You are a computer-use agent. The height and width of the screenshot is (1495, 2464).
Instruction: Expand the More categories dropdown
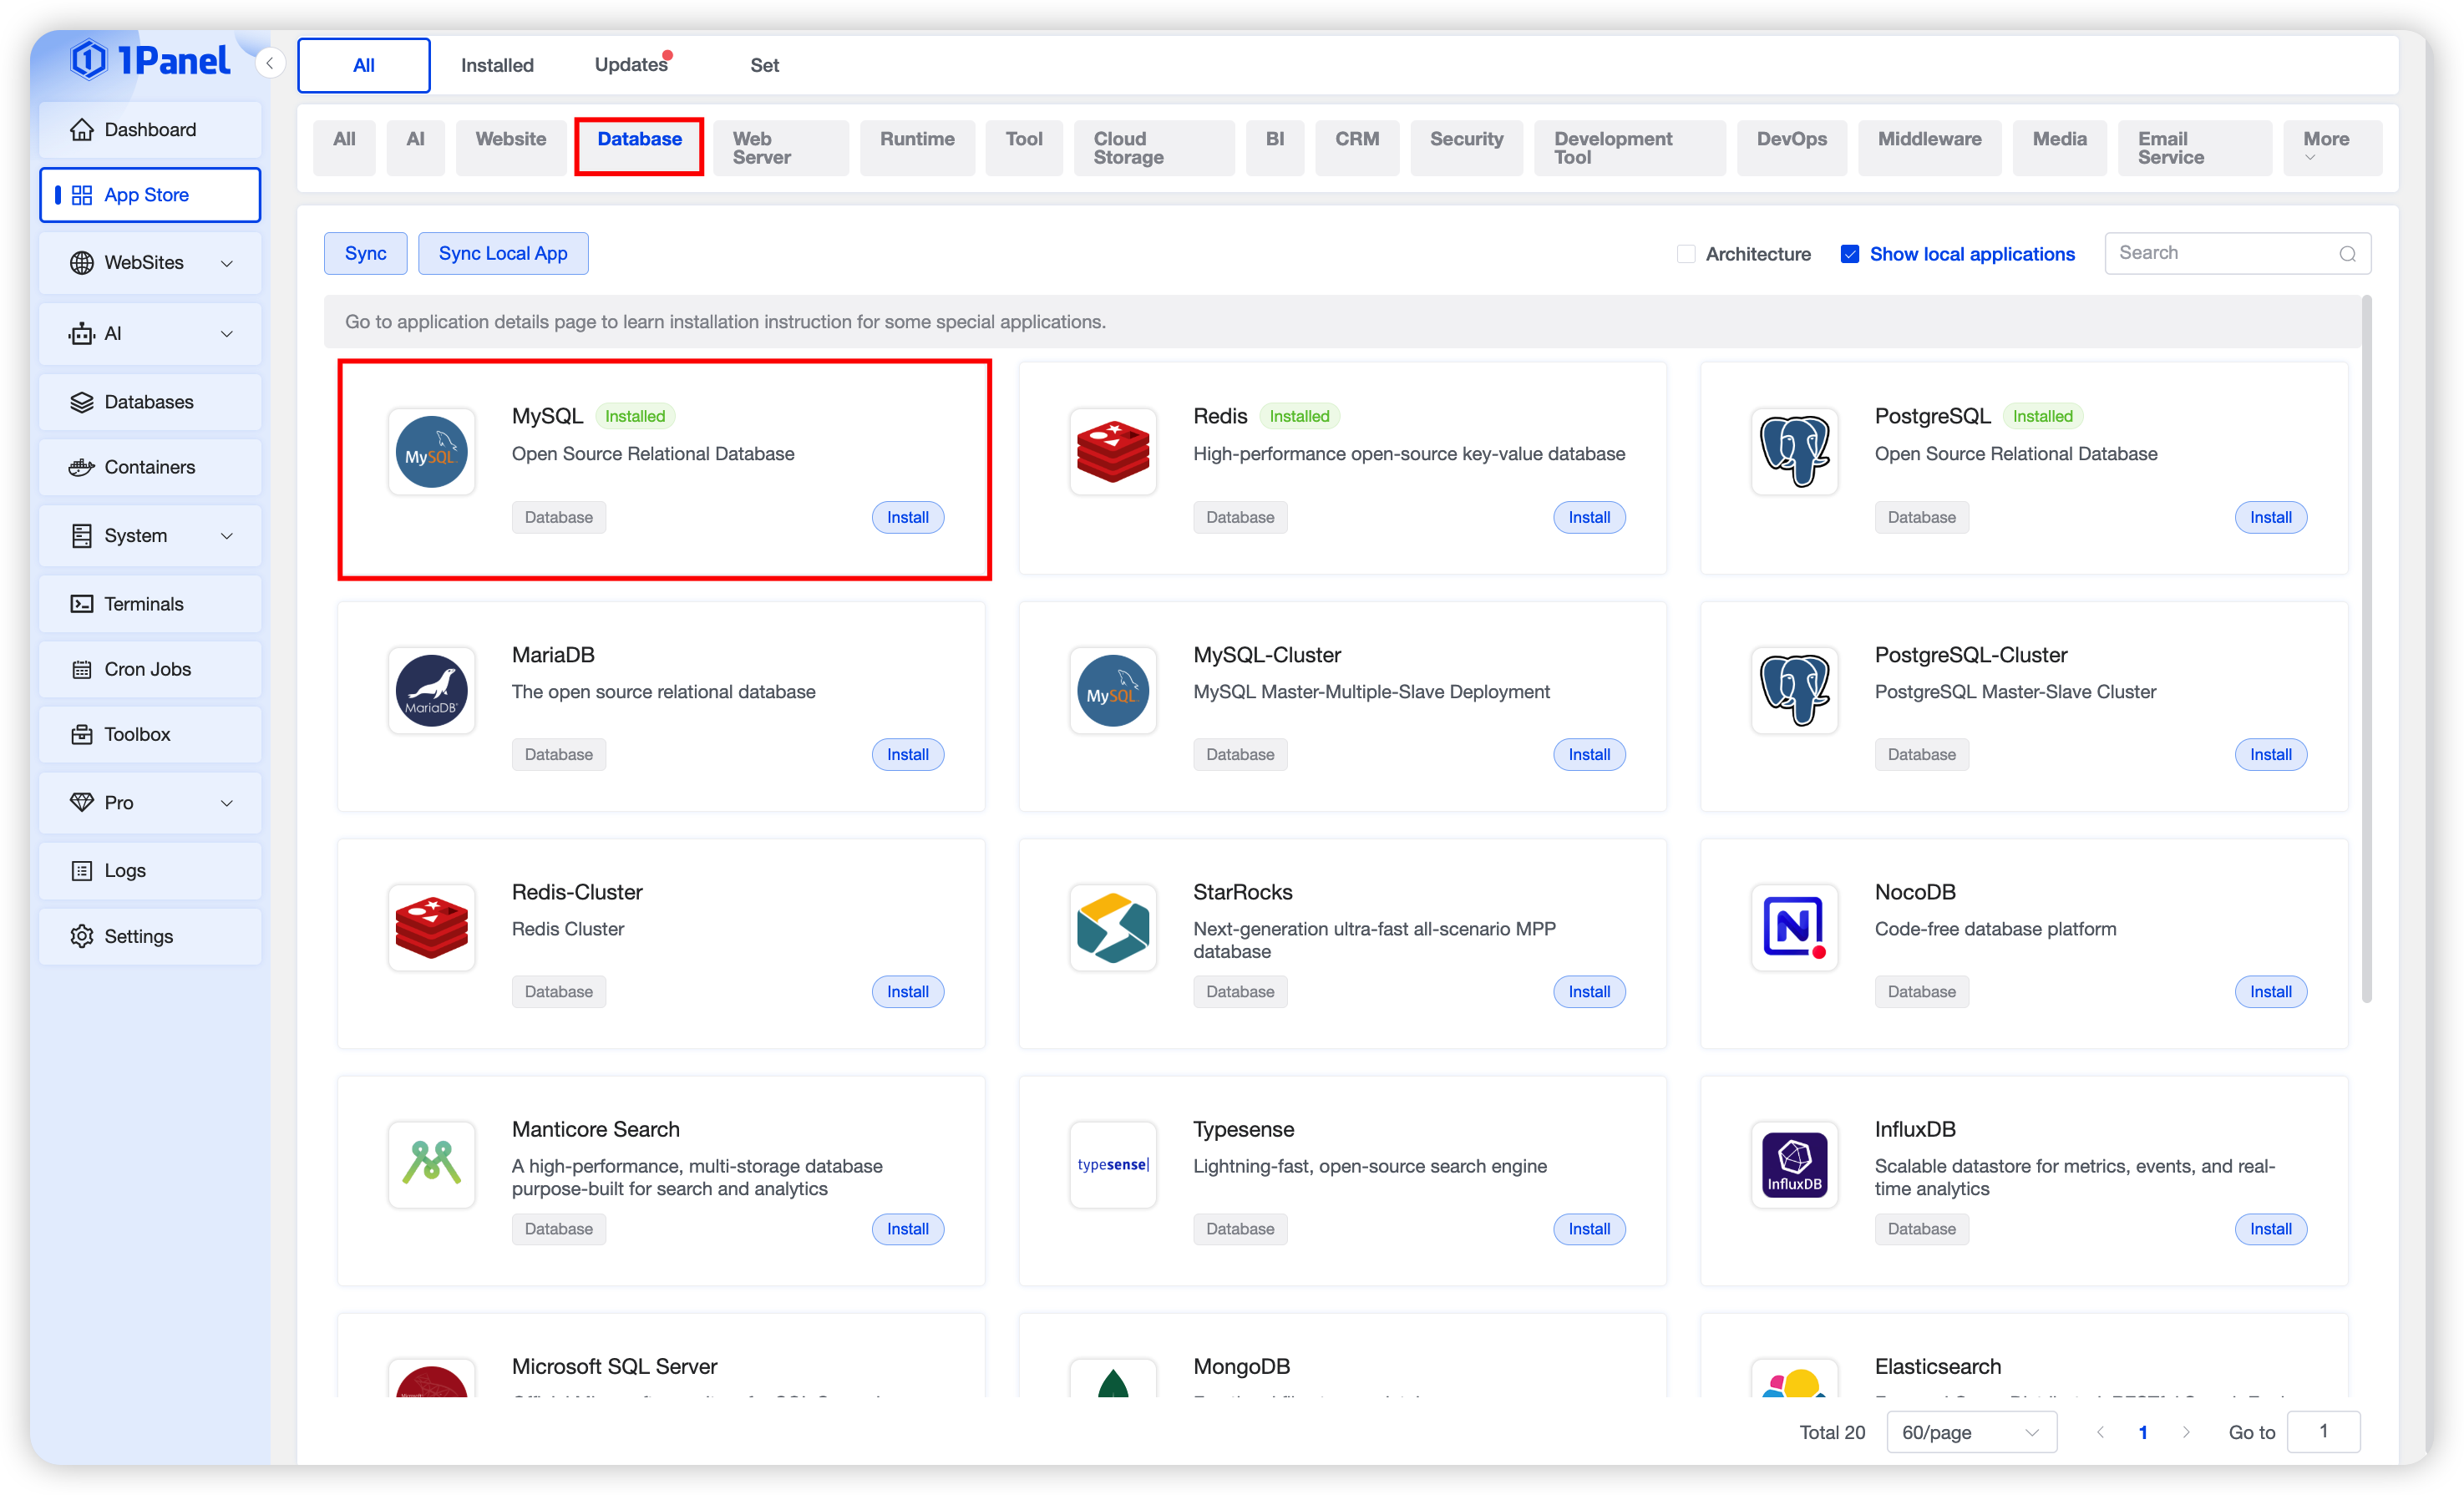click(2326, 147)
